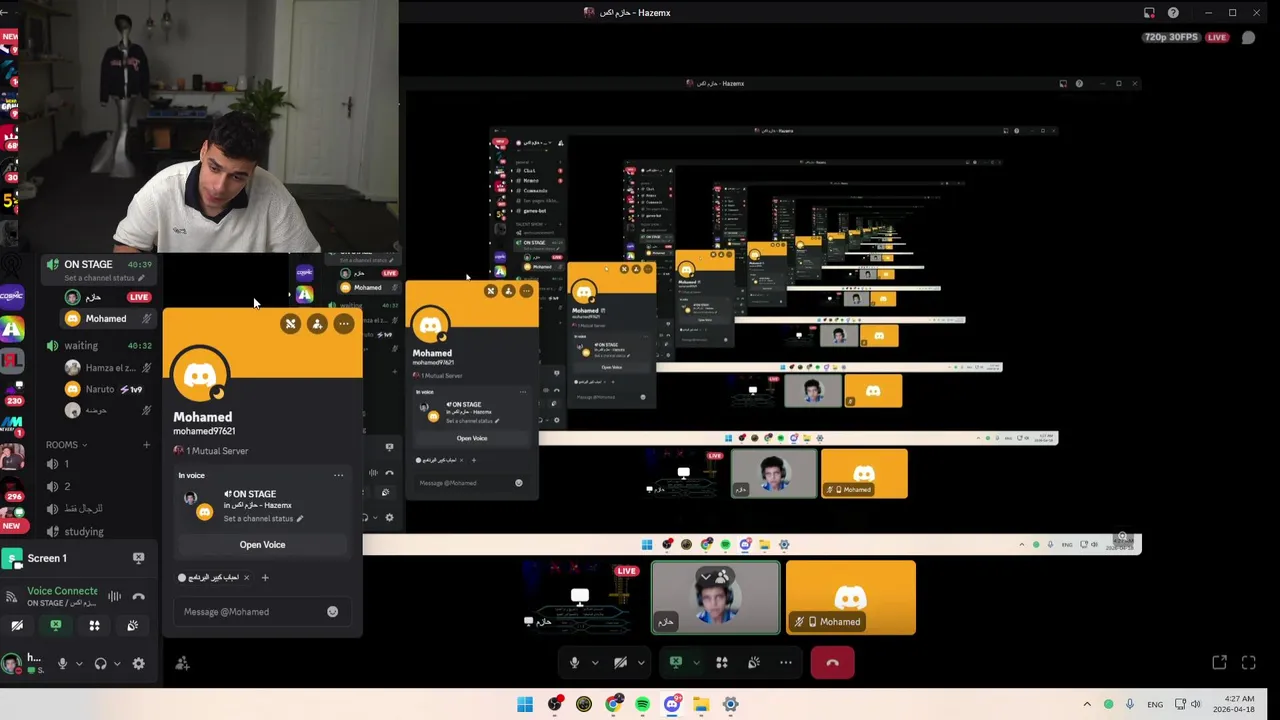Toggle sidebar camera button
1280x720 pixels.
17,625
